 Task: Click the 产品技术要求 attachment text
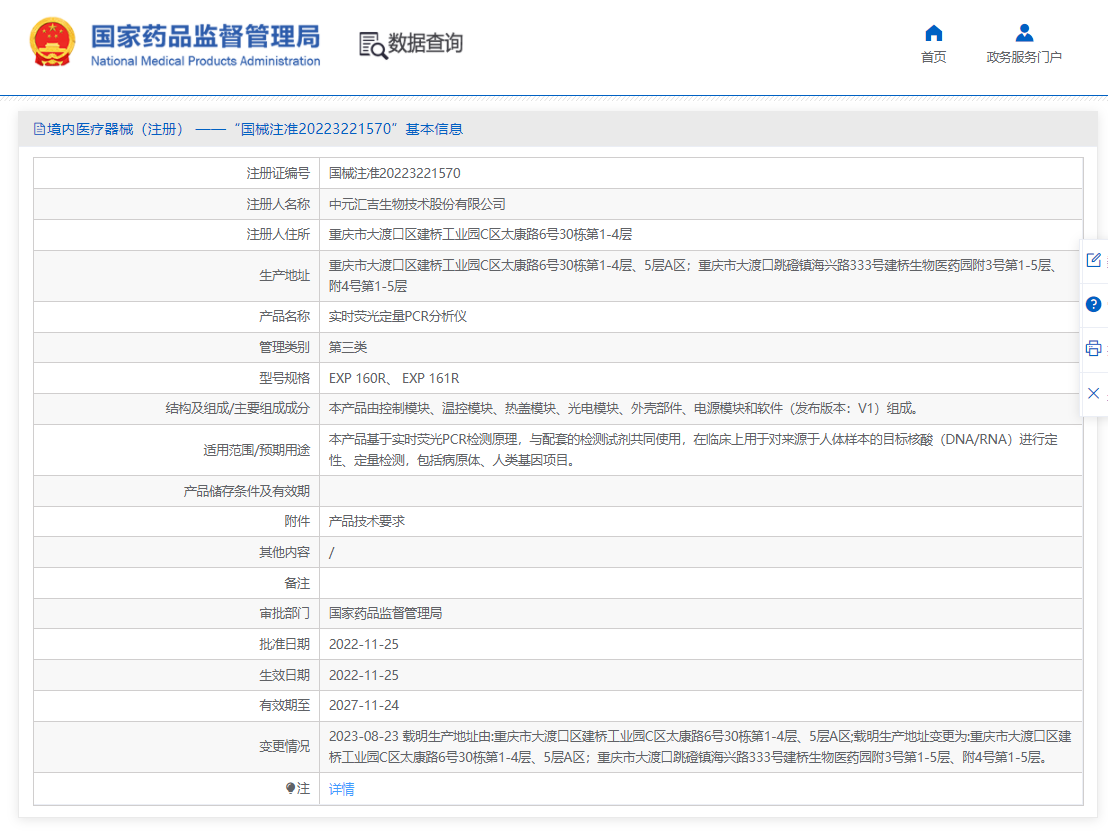point(367,521)
